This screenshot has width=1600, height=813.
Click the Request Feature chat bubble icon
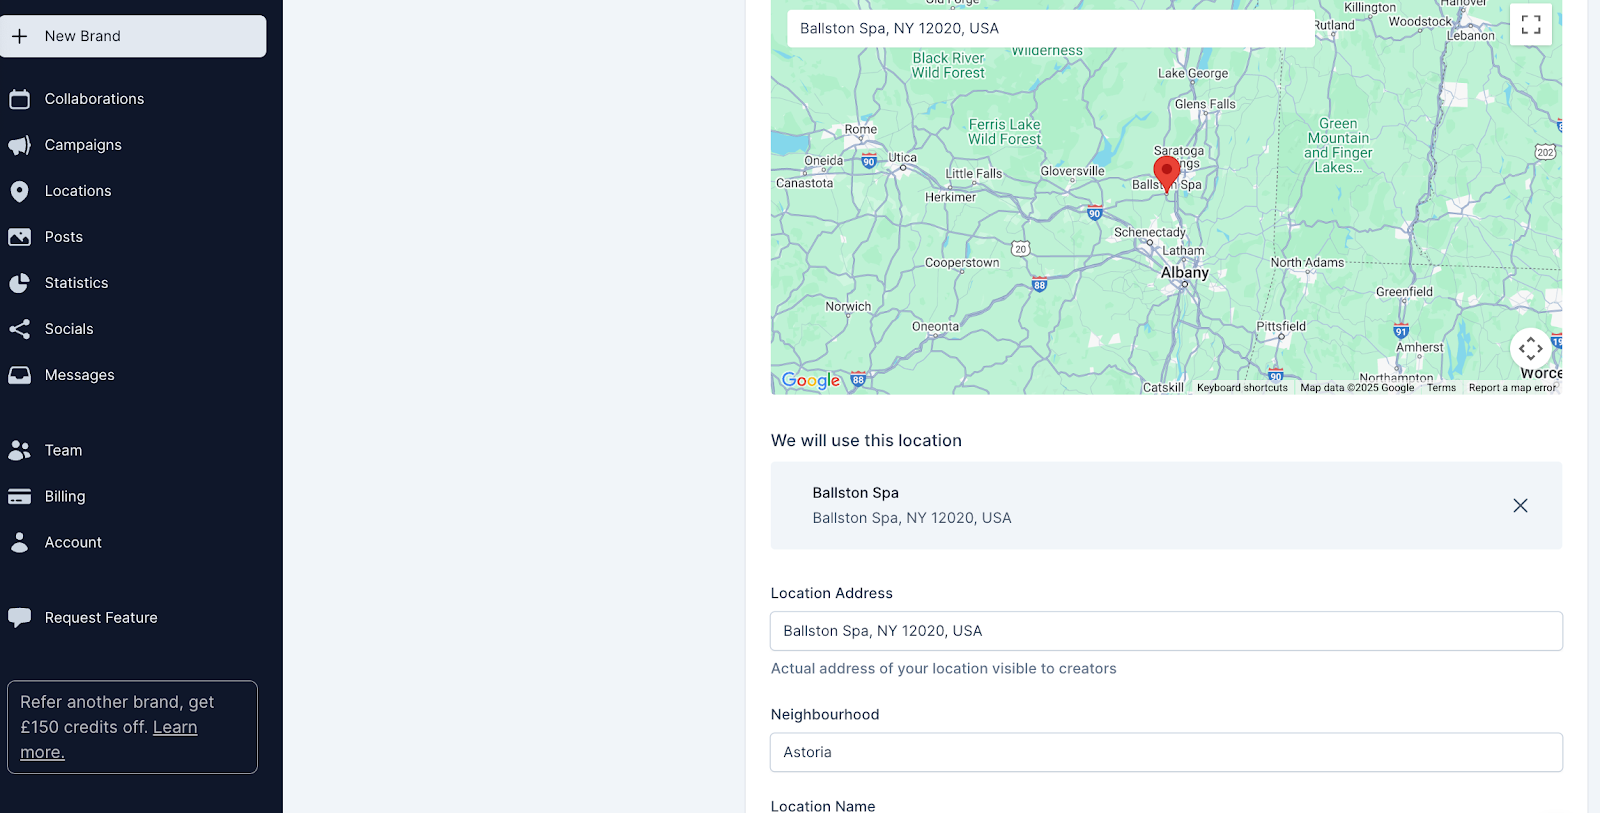point(19,618)
